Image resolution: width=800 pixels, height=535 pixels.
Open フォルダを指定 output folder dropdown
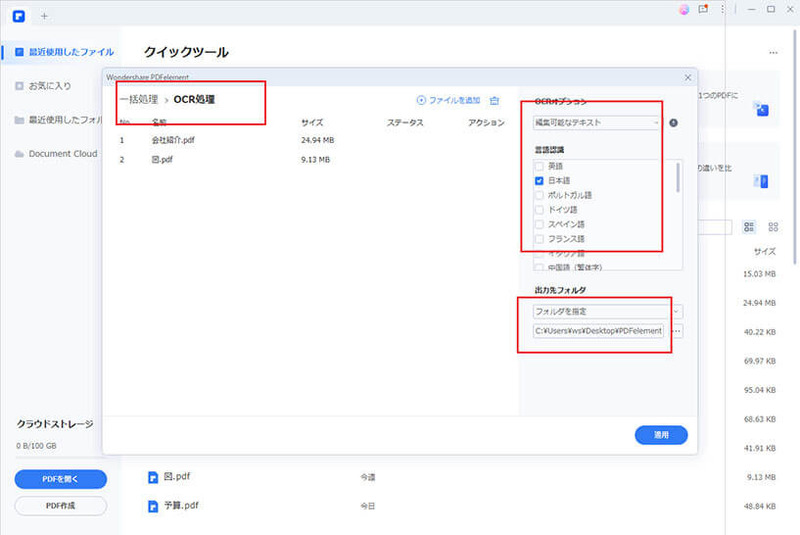click(608, 311)
